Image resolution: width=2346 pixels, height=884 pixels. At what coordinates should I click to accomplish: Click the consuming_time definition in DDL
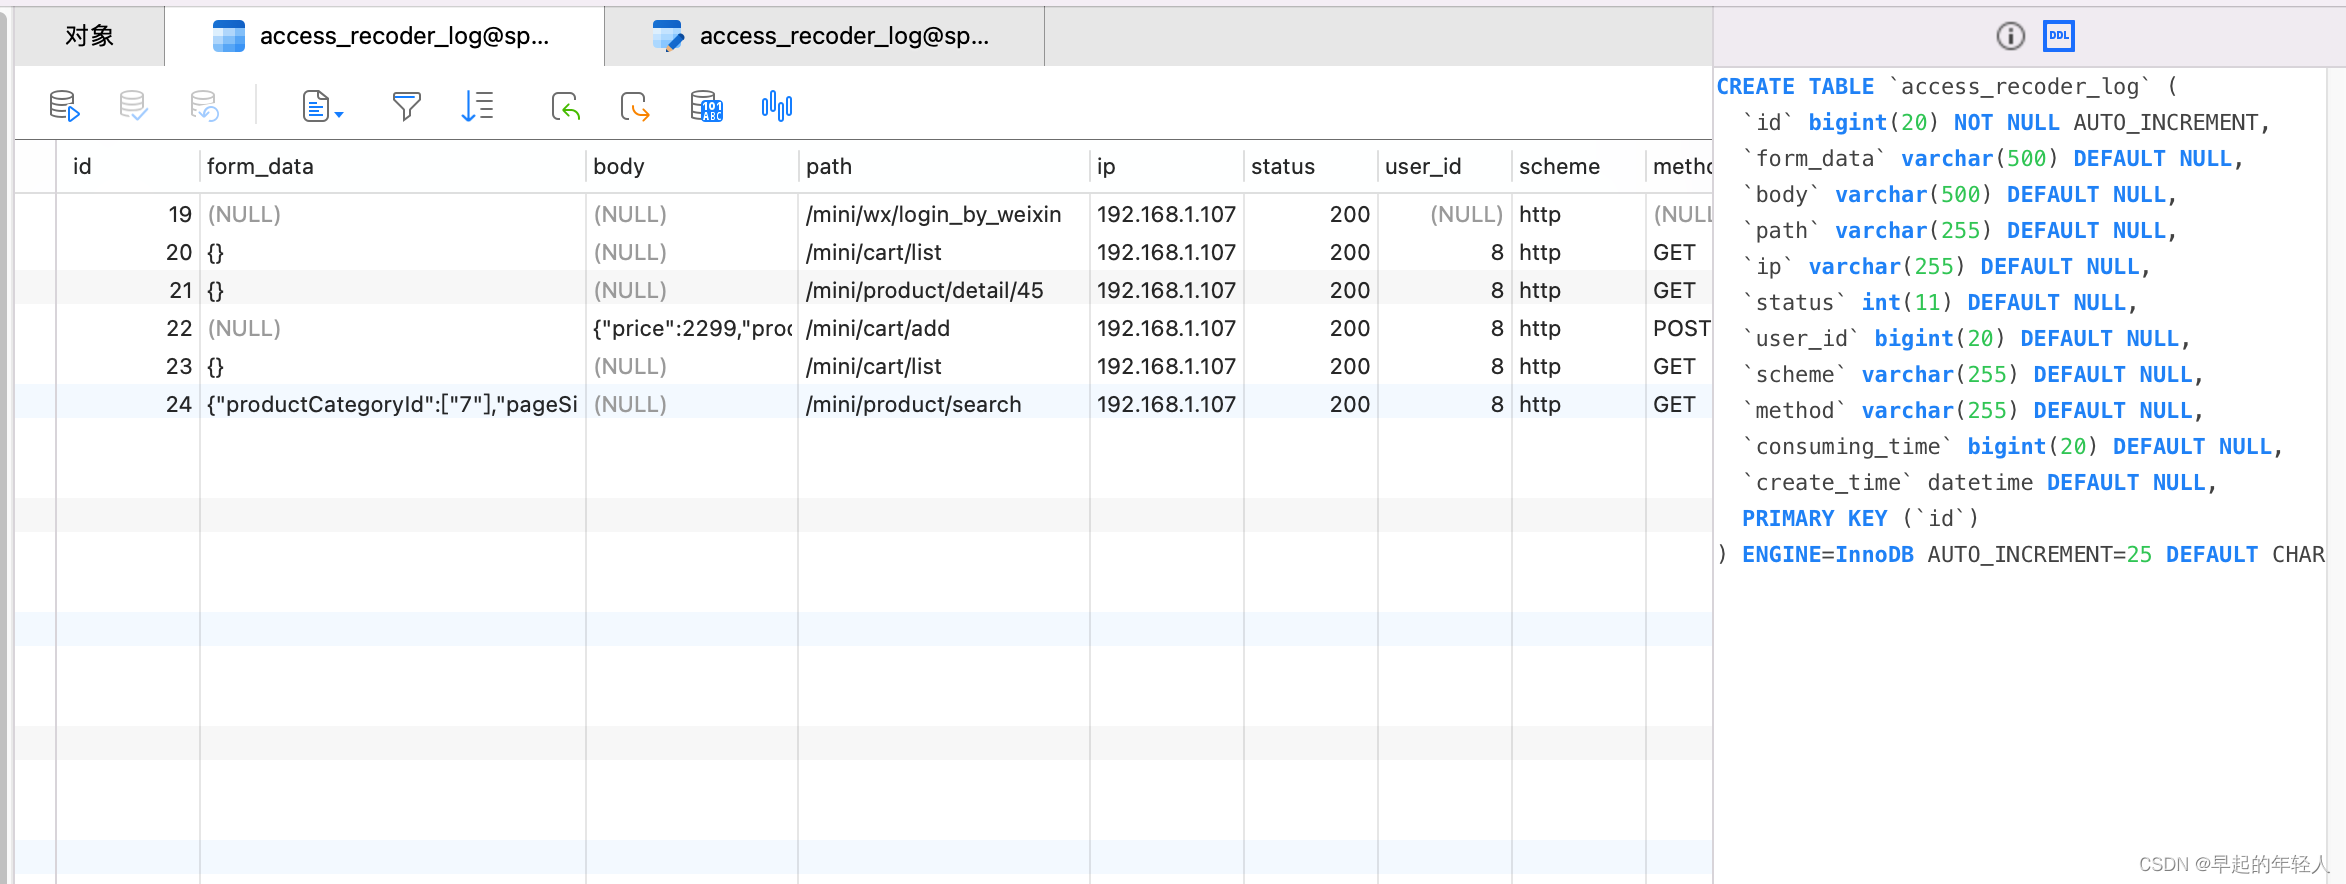(x=2013, y=446)
